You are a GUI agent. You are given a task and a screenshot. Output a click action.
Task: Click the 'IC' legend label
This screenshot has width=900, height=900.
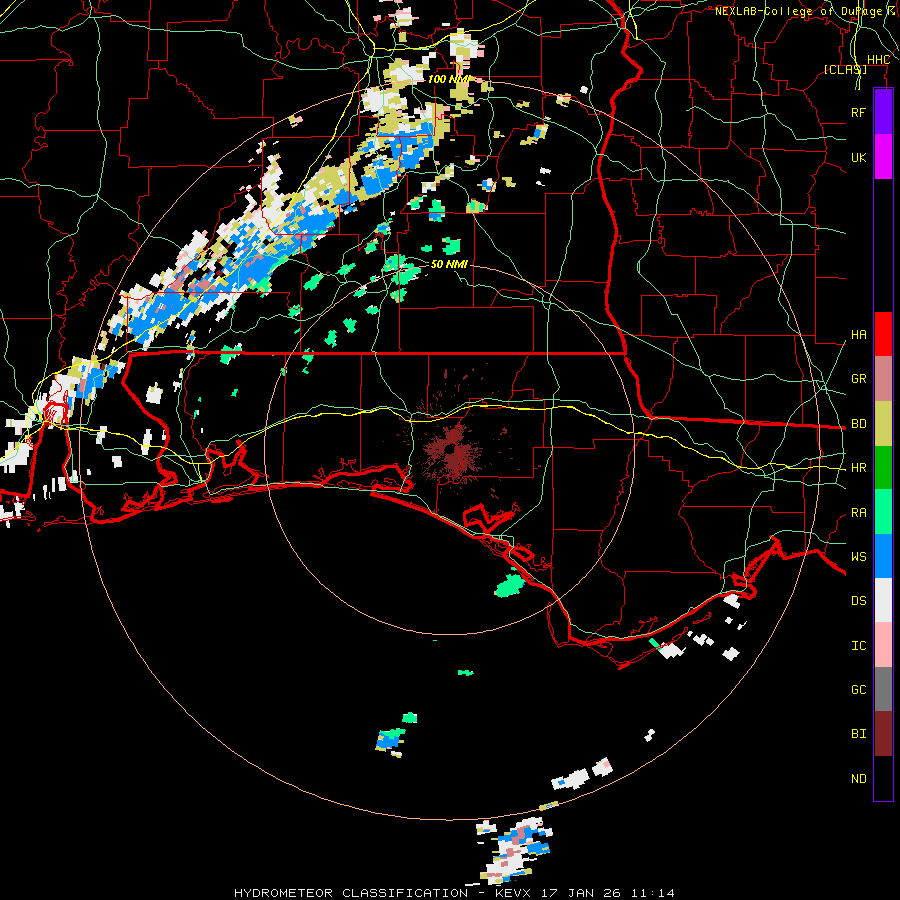click(x=858, y=646)
